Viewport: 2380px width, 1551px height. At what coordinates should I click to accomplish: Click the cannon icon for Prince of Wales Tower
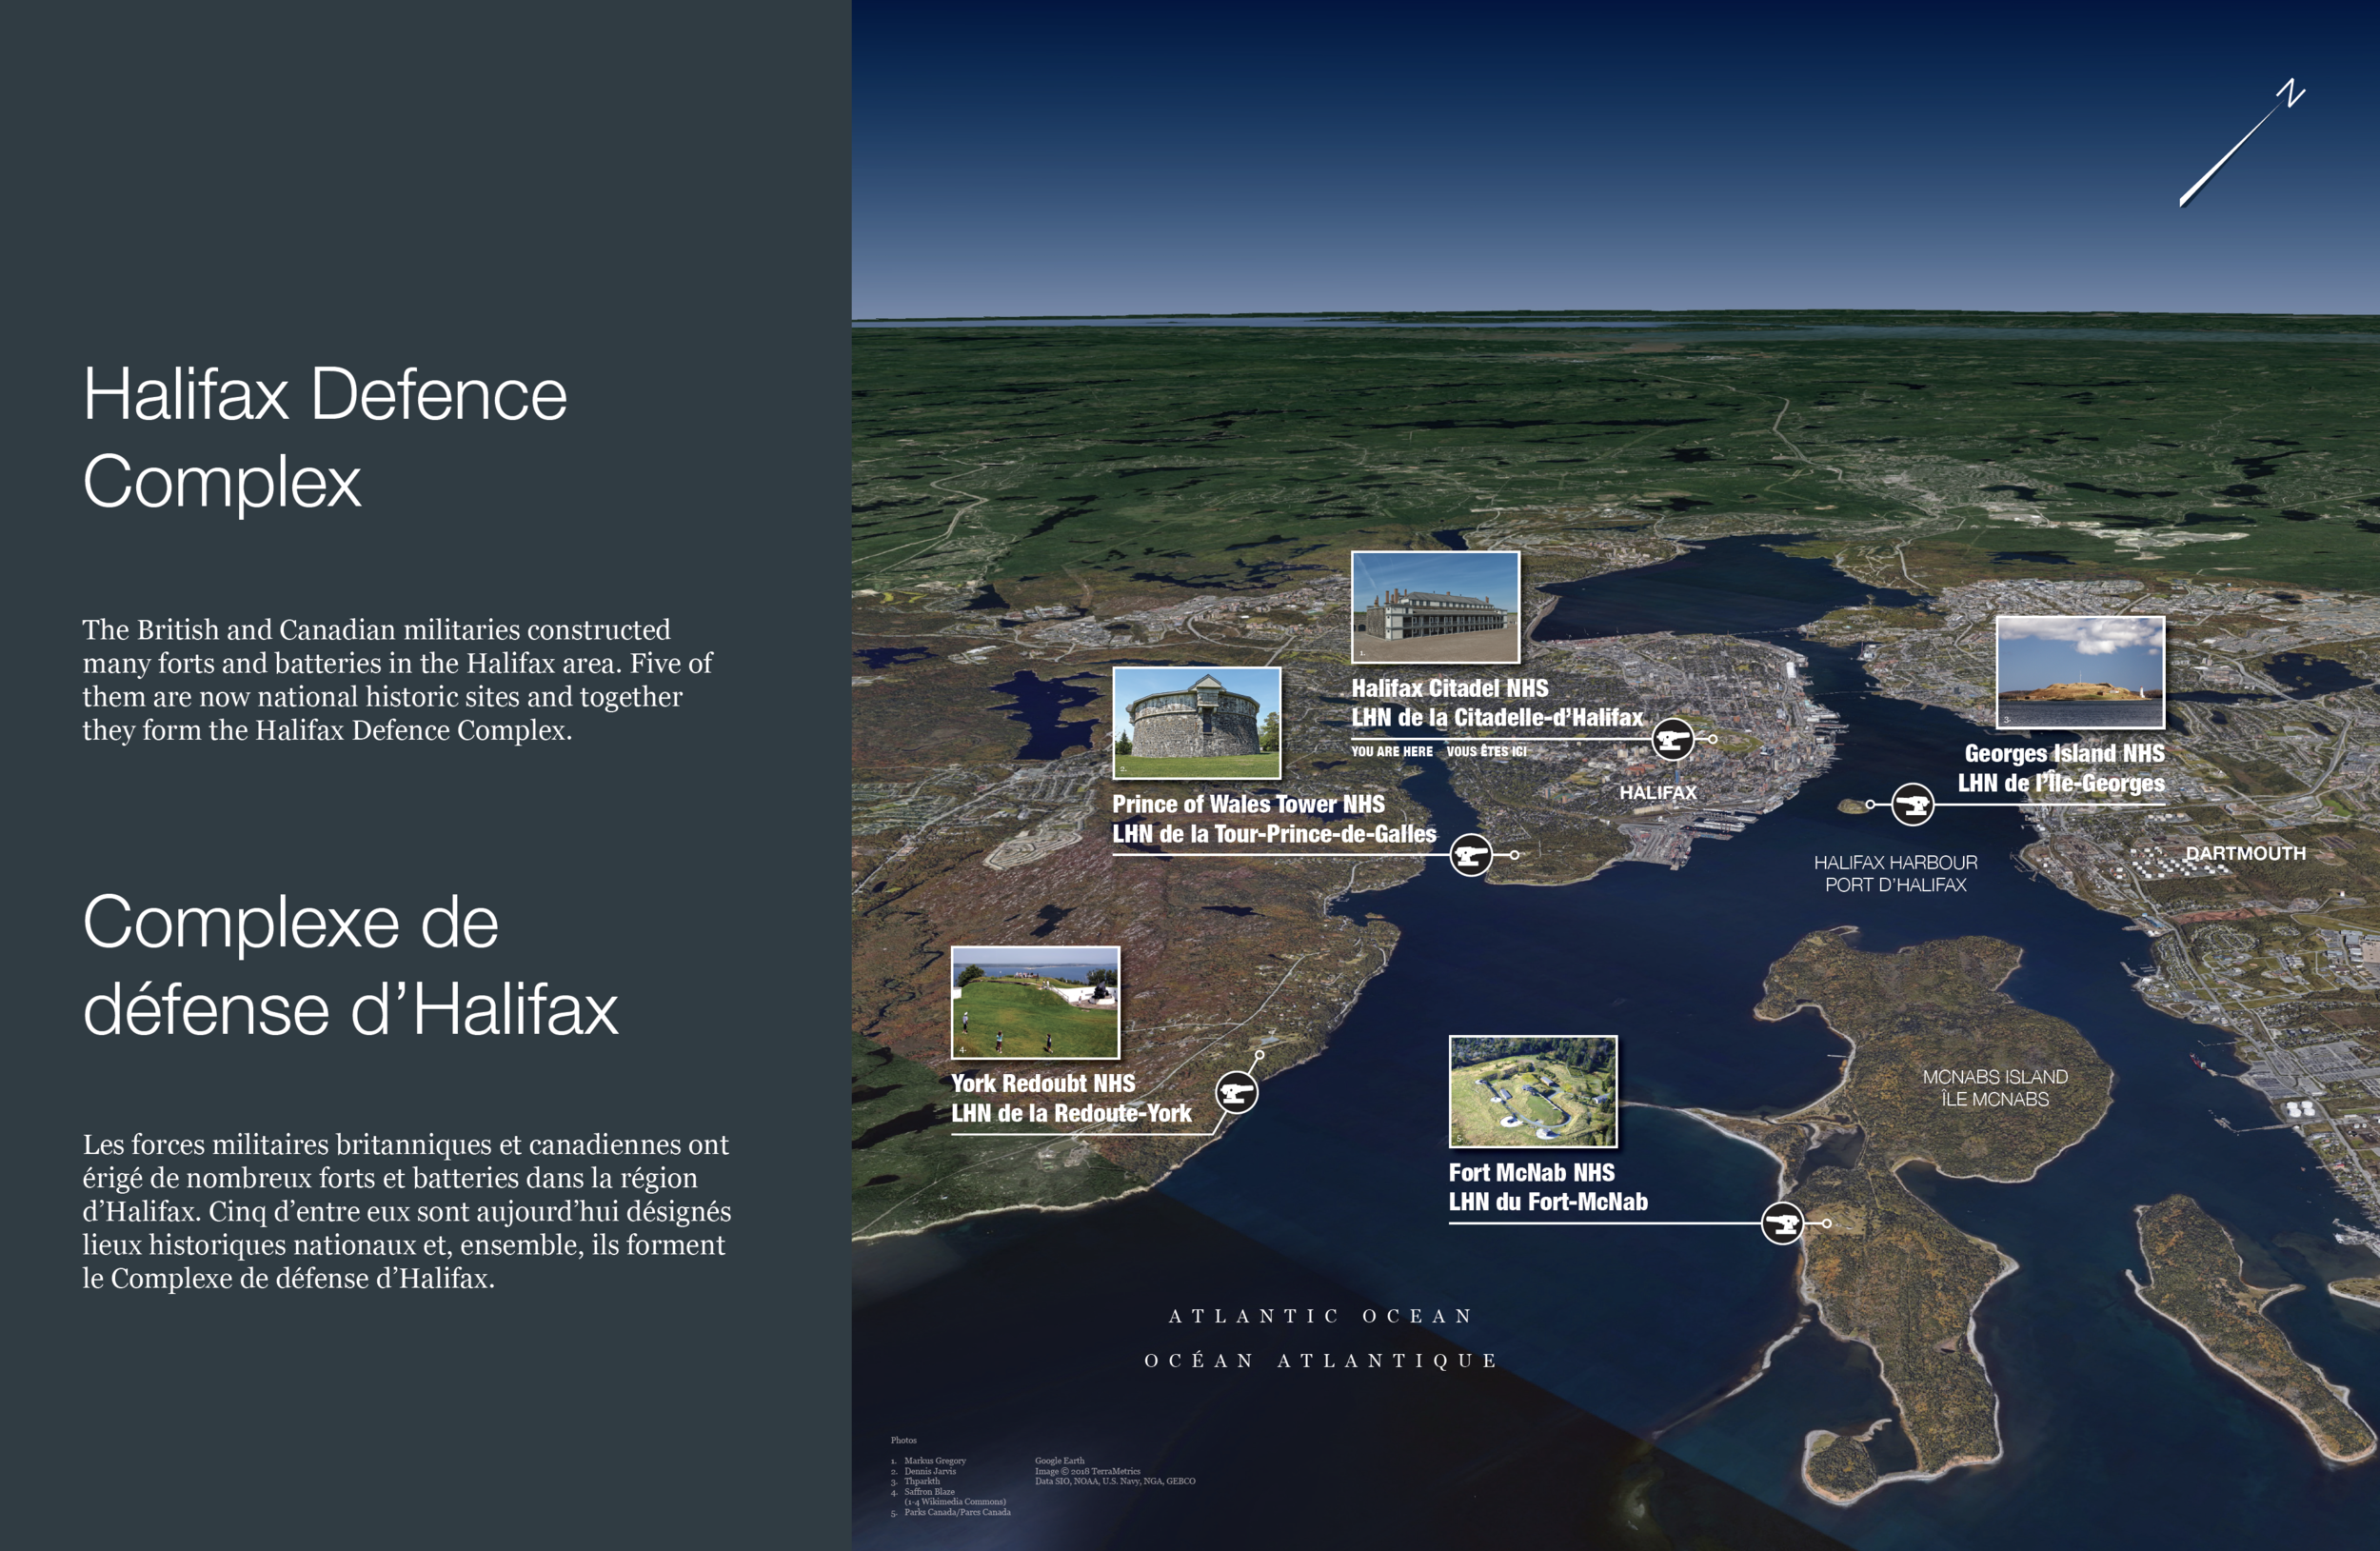coord(1471,855)
